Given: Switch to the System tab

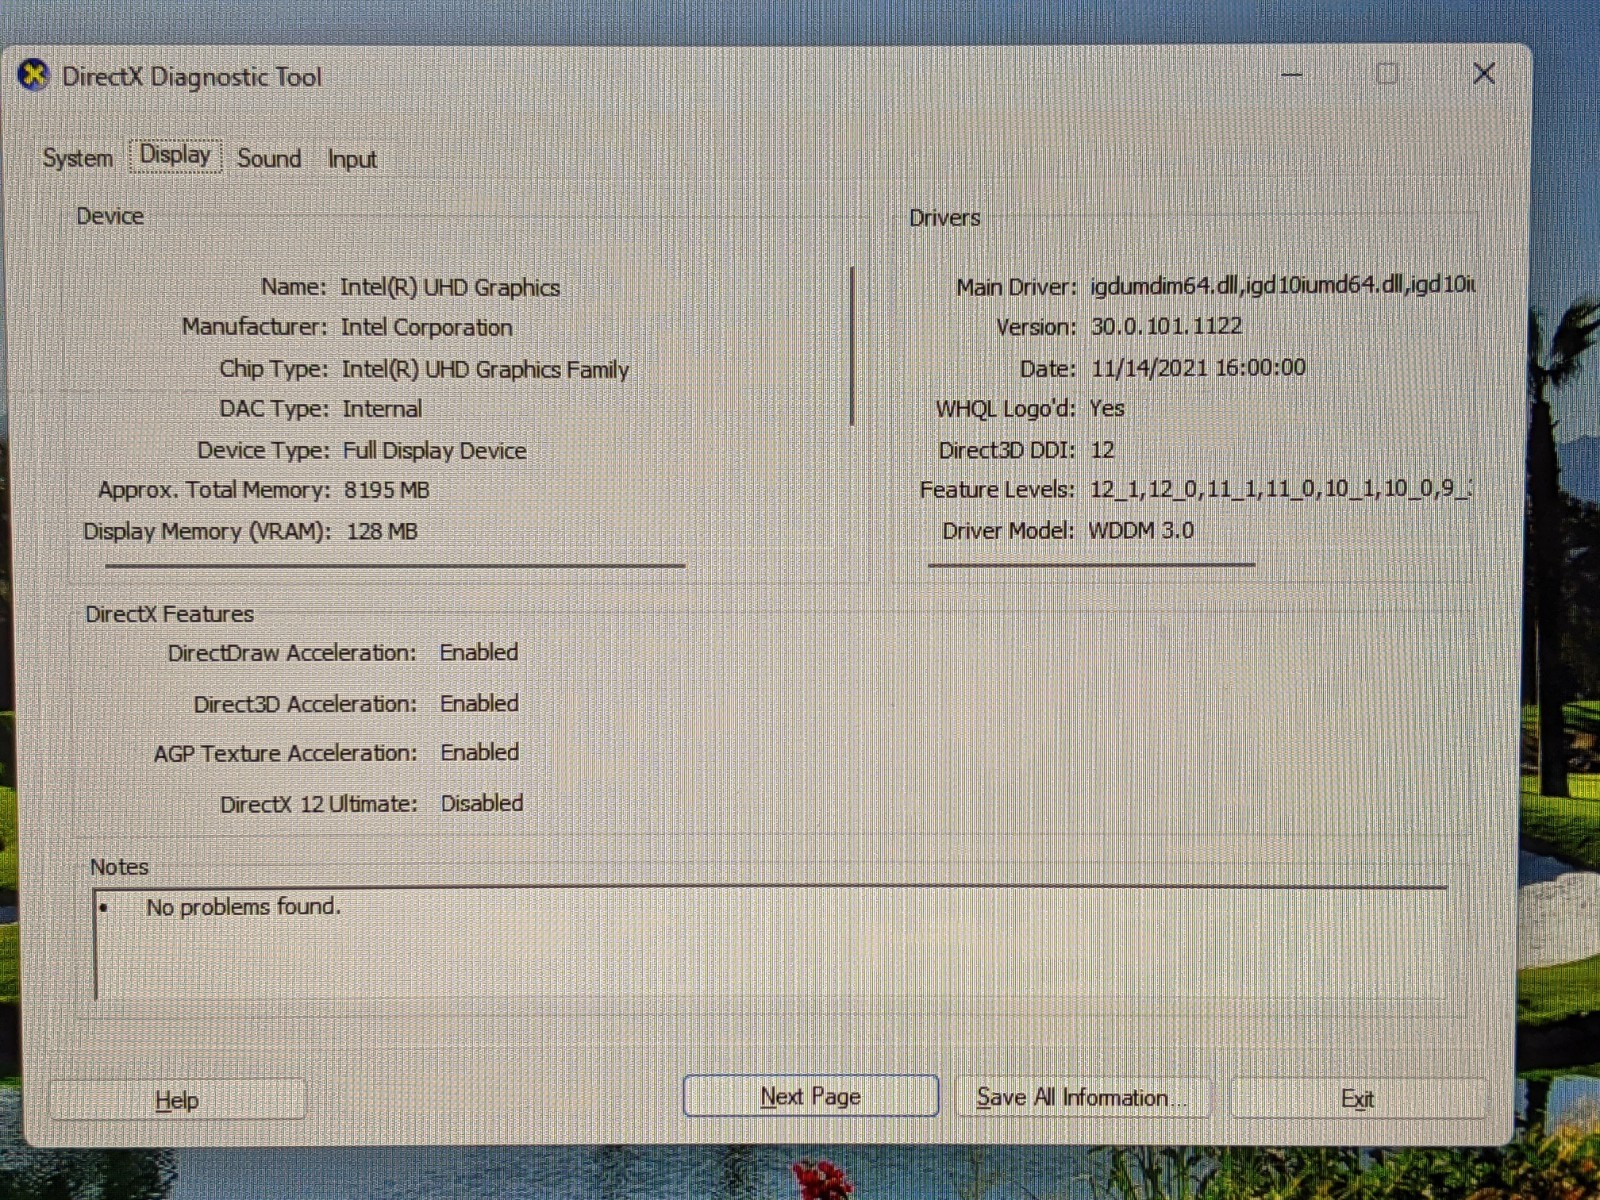Looking at the screenshot, I should 77,158.
